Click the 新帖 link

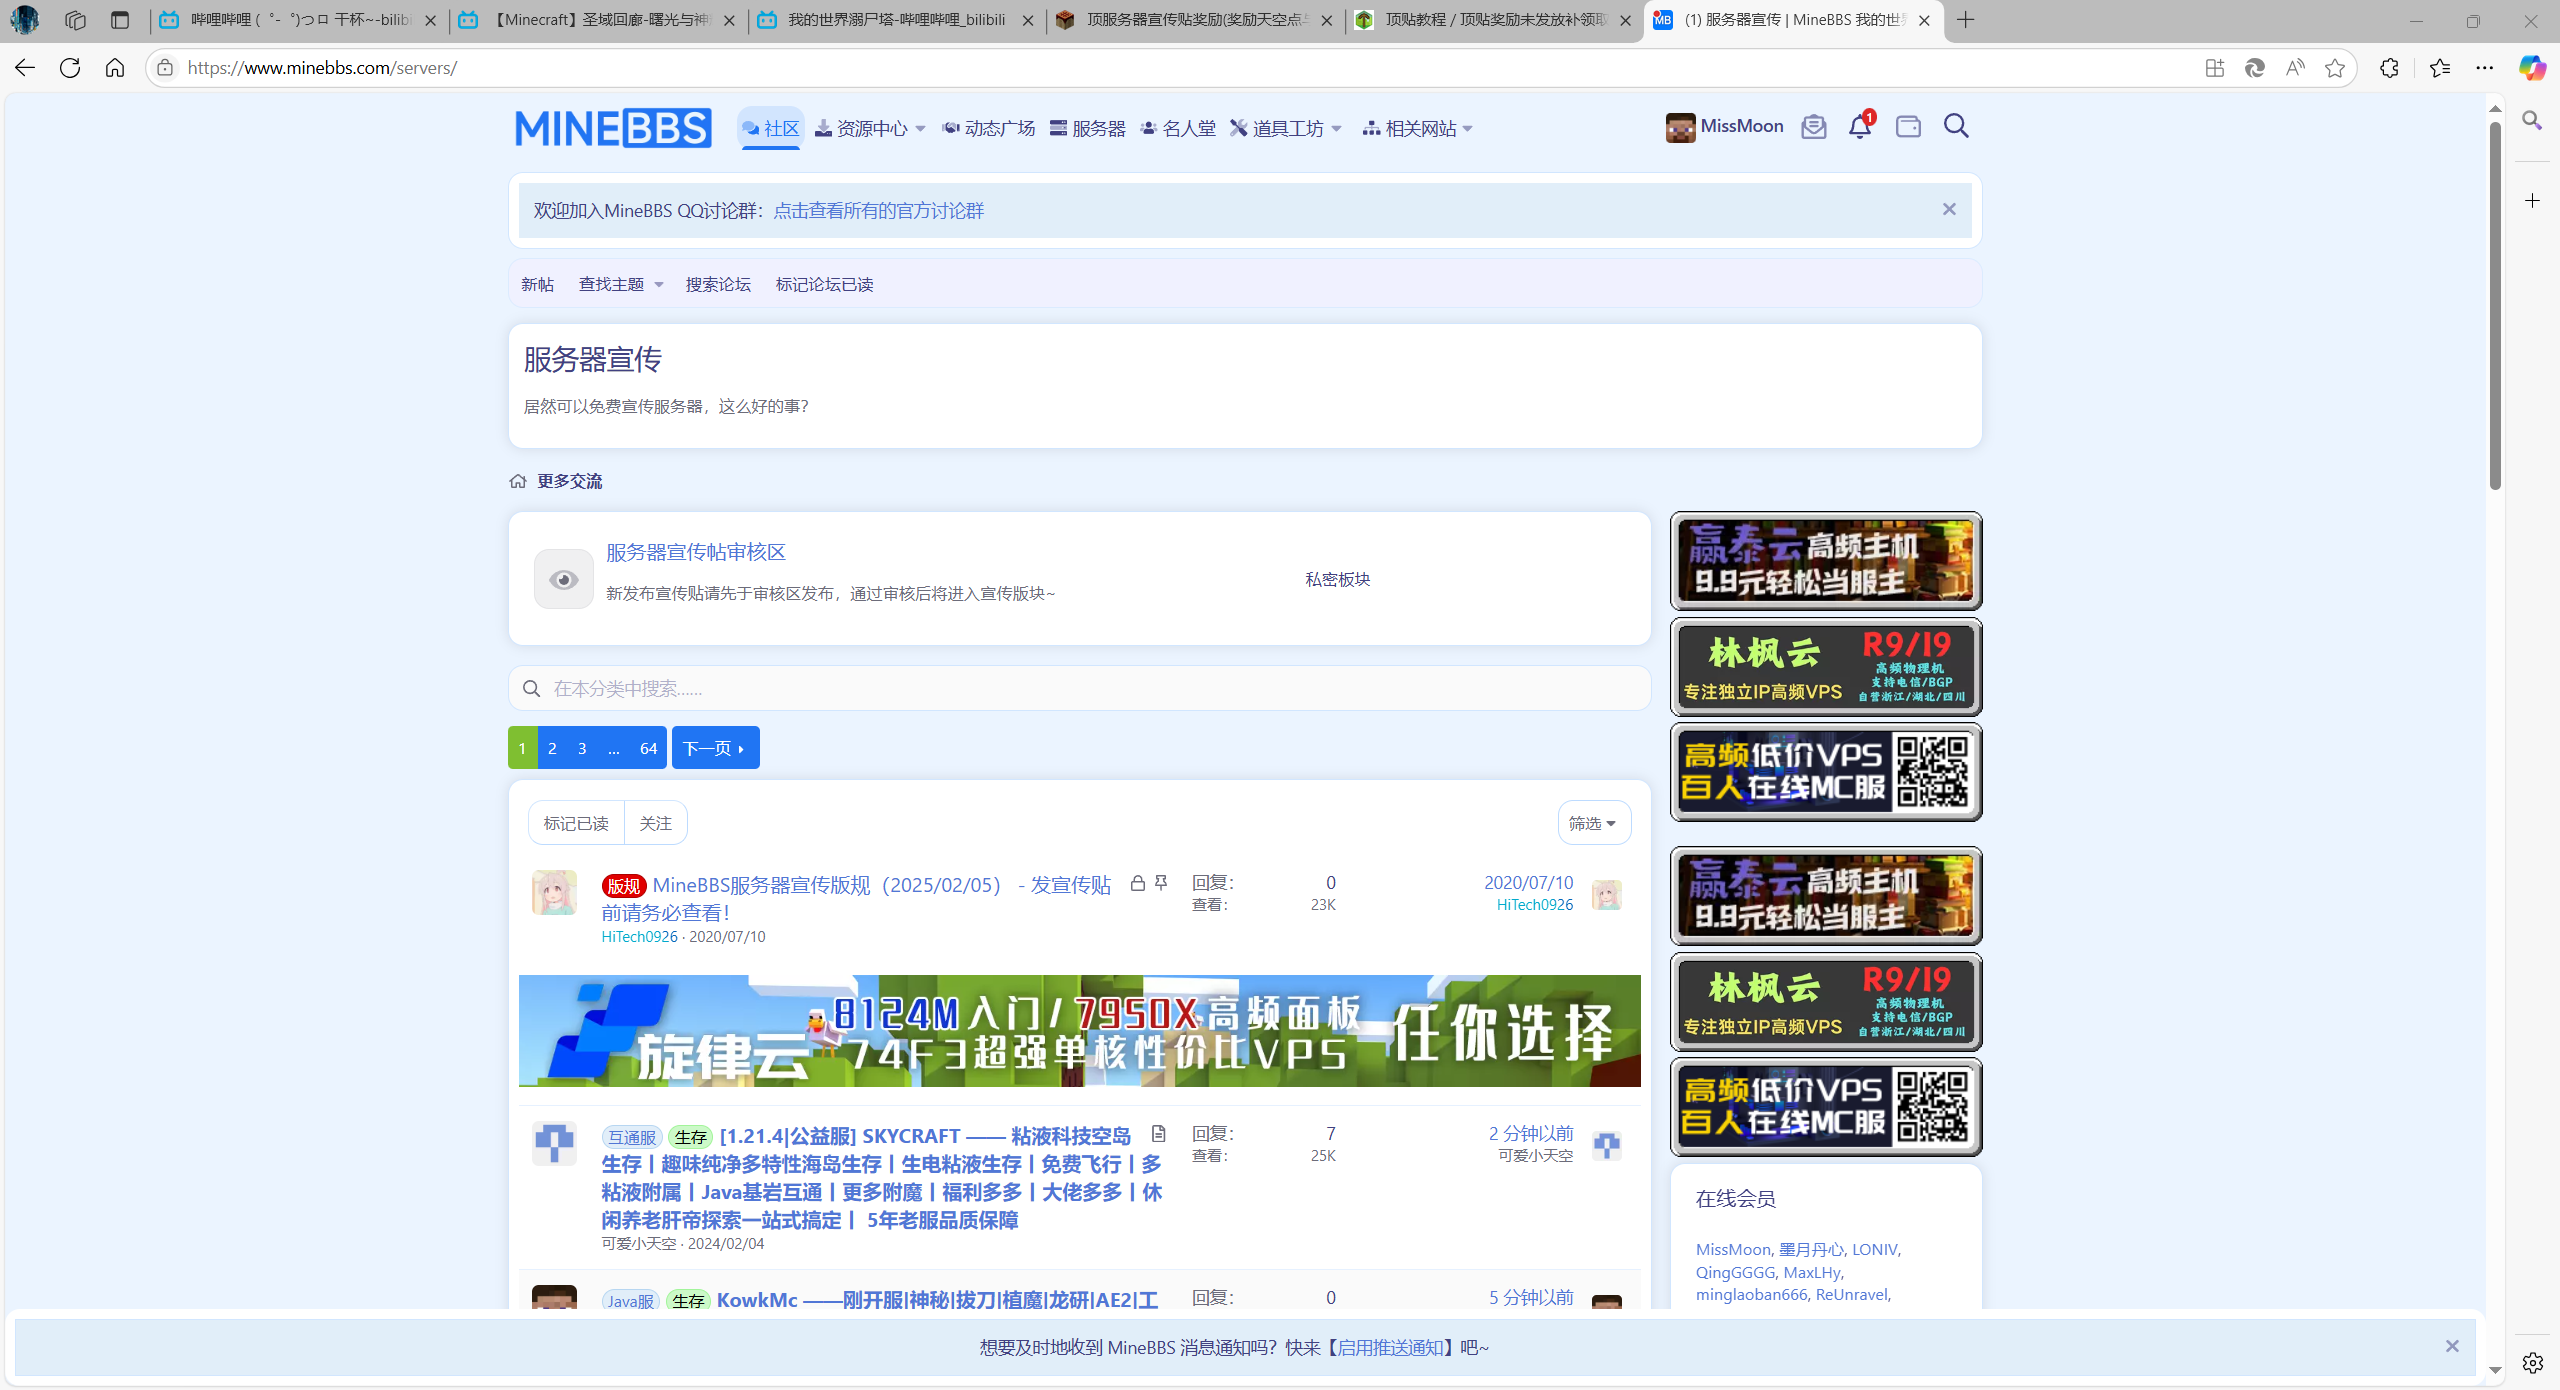click(537, 284)
